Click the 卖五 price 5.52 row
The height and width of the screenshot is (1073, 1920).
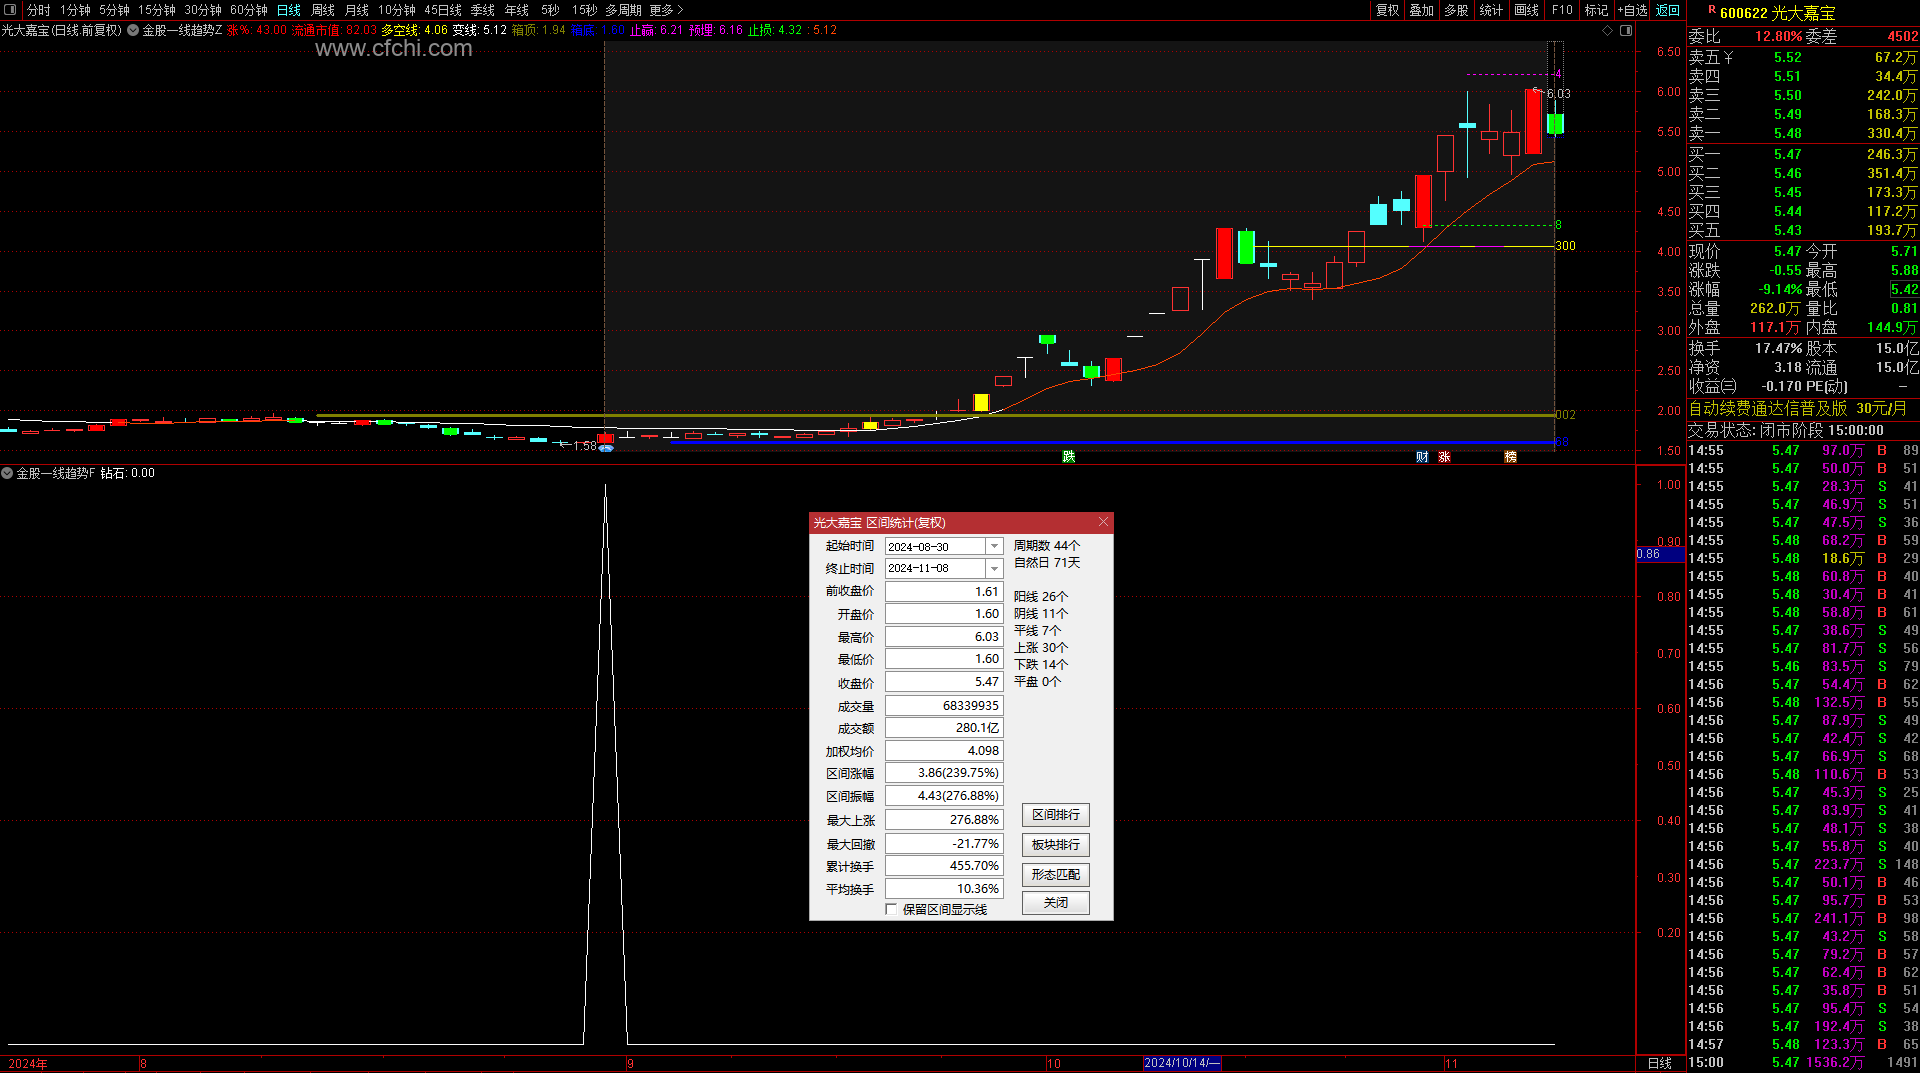[x=1803, y=58]
